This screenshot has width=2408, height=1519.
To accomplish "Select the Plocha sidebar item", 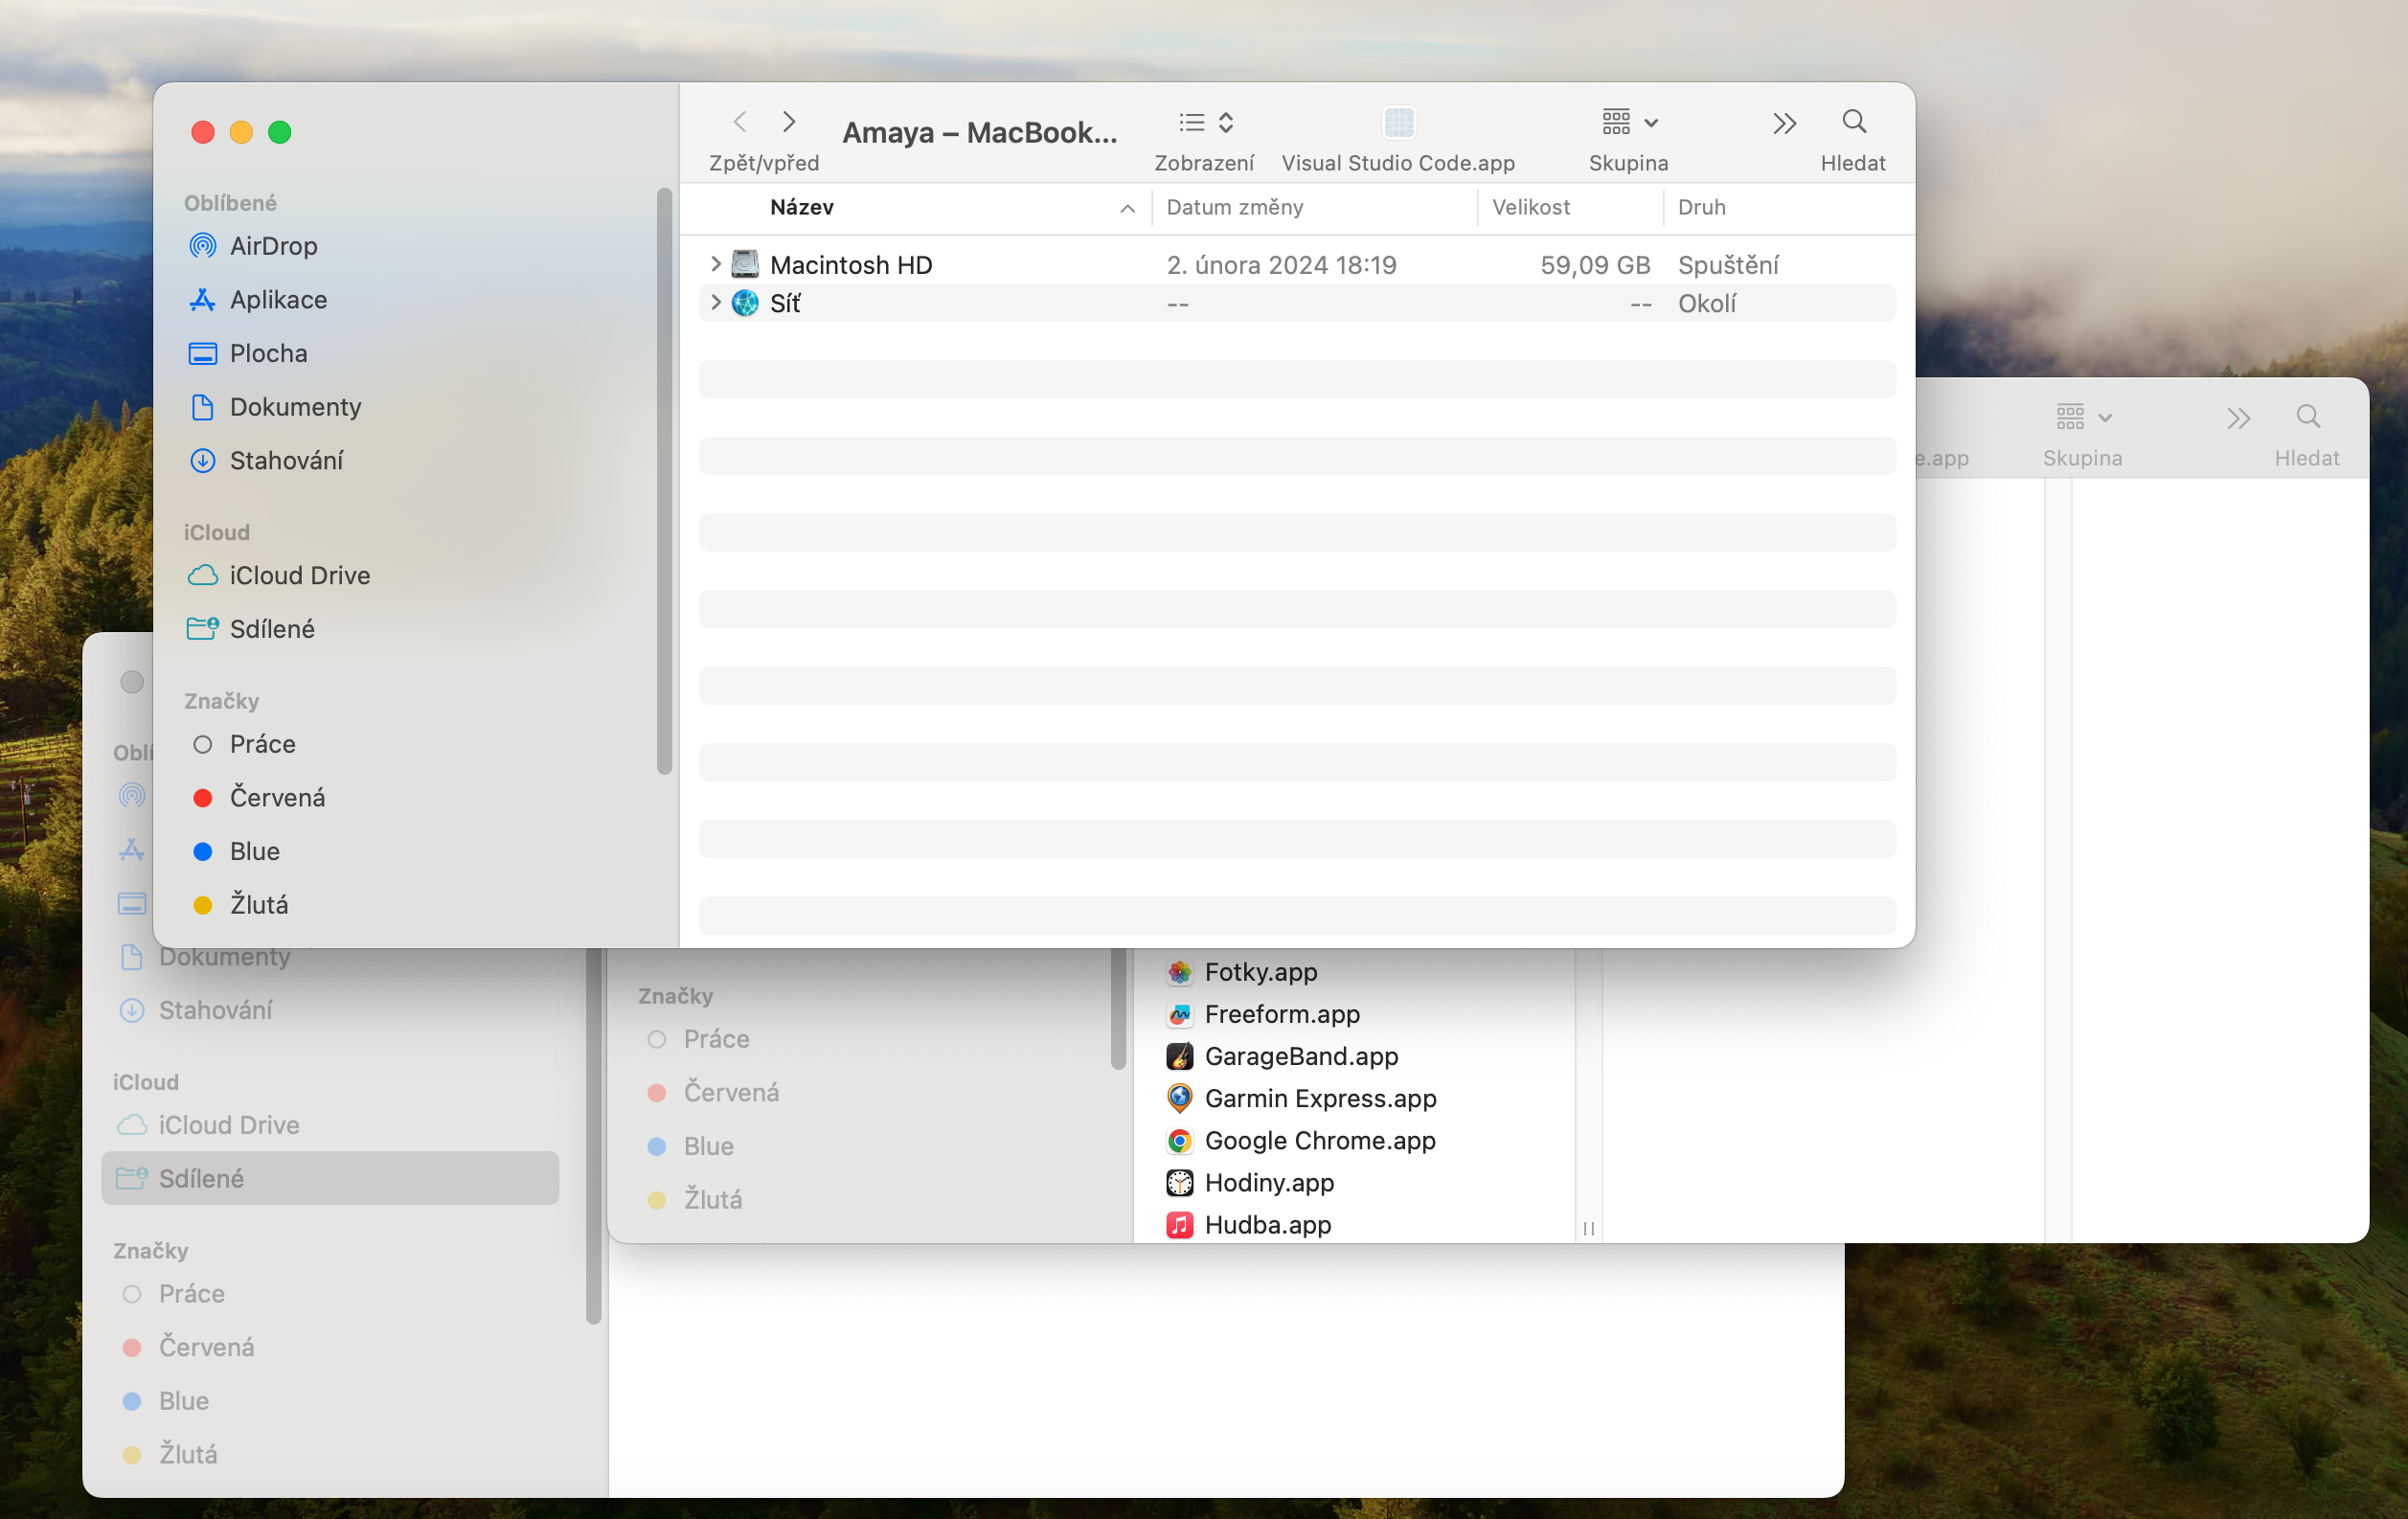I will tap(267, 353).
